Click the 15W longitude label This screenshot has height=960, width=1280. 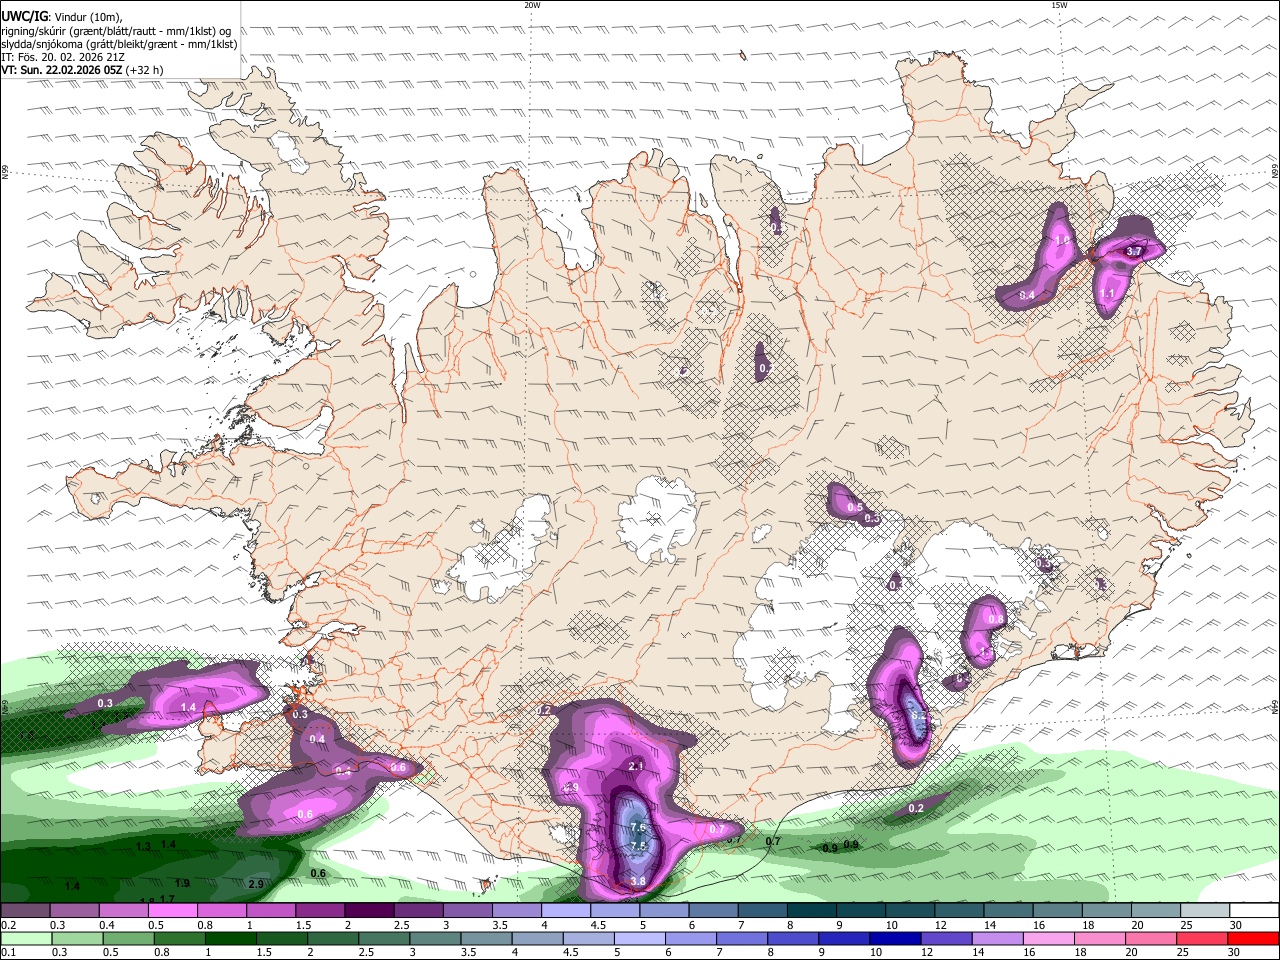pos(1059,5)
